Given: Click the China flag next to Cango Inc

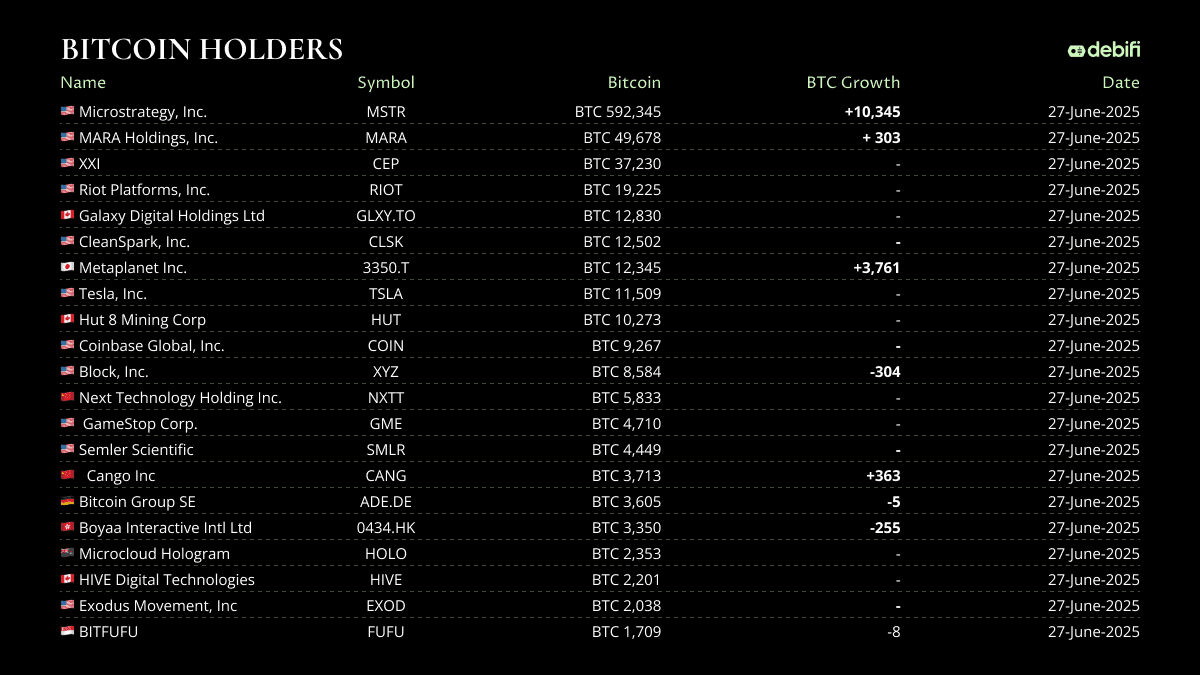Looking at the screenshot, I should point(67,476).
